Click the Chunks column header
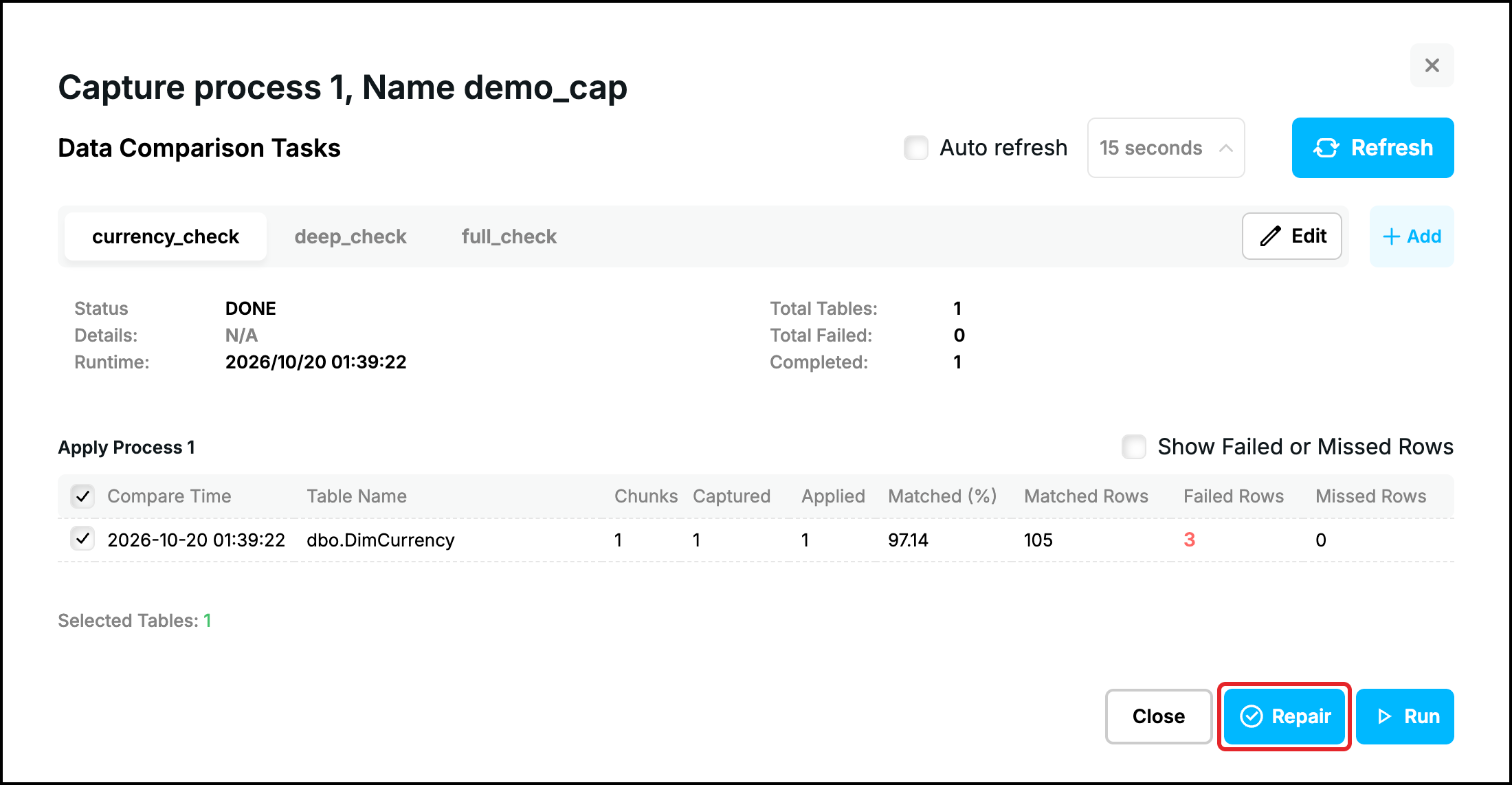Screen dimensions: 1512x785 point(646,496)
